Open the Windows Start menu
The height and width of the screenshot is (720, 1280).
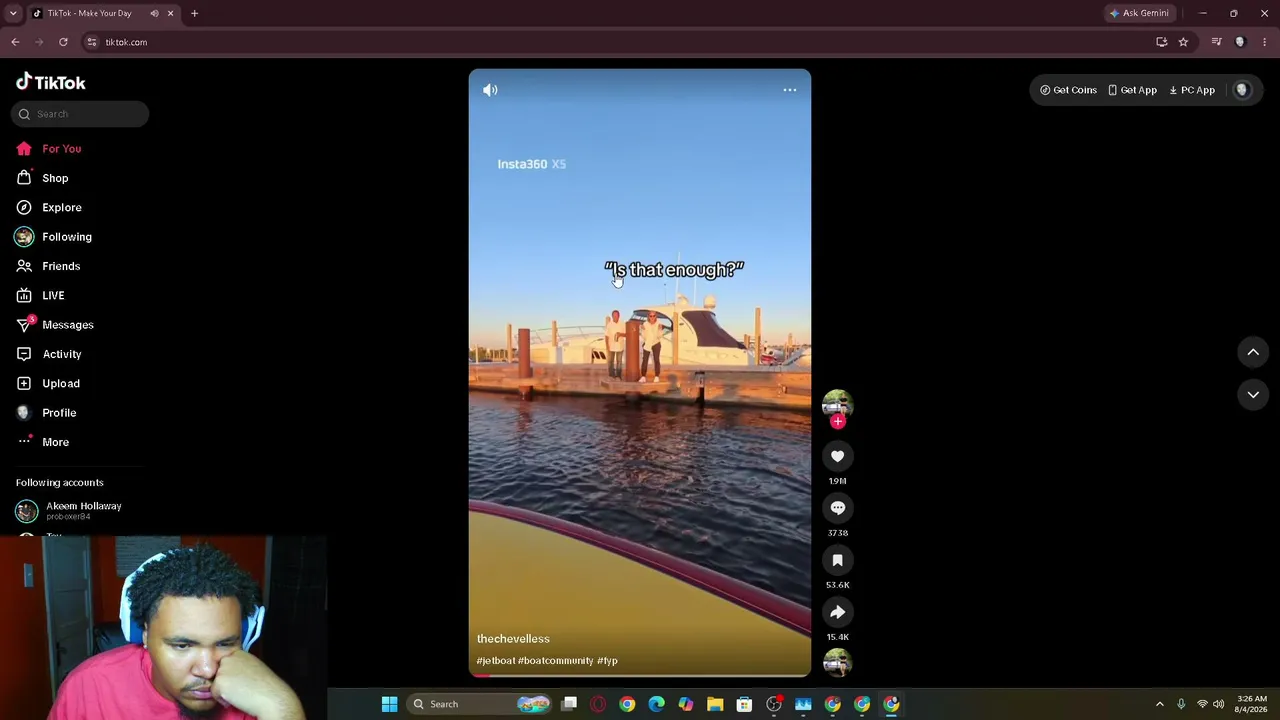tap(389, 704)
